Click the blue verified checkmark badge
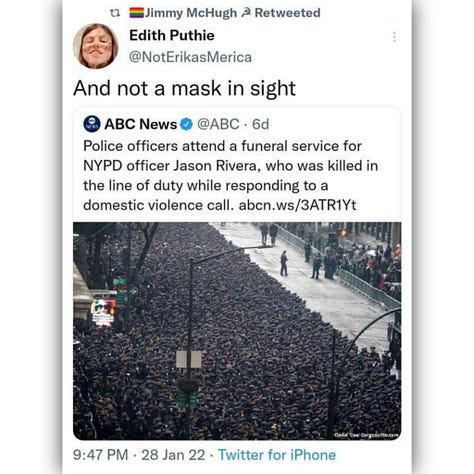Viewport: 474px width, 474px height. pyautogui.click(x=186, y=124)
